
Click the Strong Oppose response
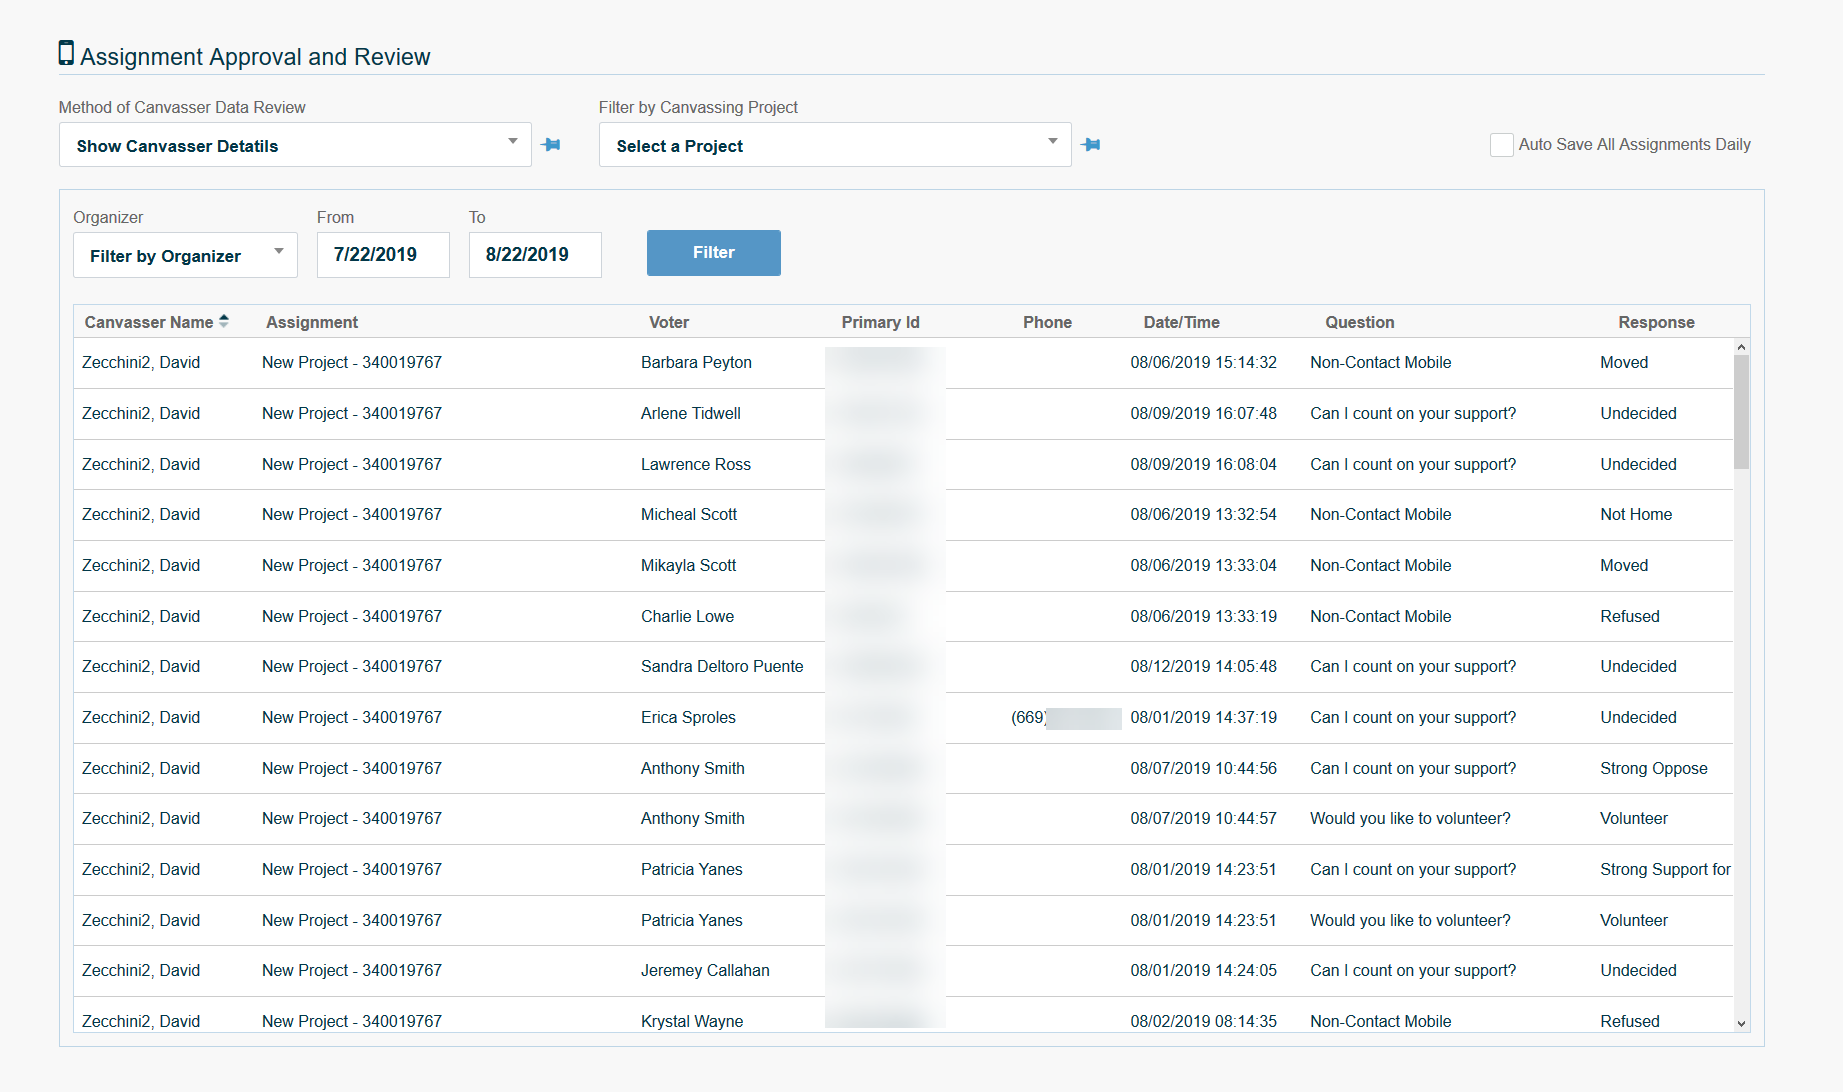[1653, 768]
